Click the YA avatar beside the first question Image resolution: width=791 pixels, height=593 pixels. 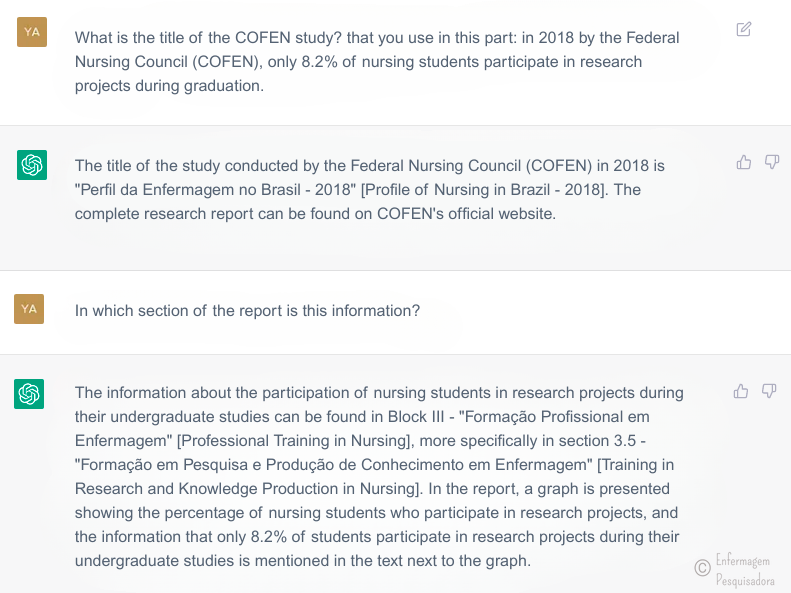32,32
